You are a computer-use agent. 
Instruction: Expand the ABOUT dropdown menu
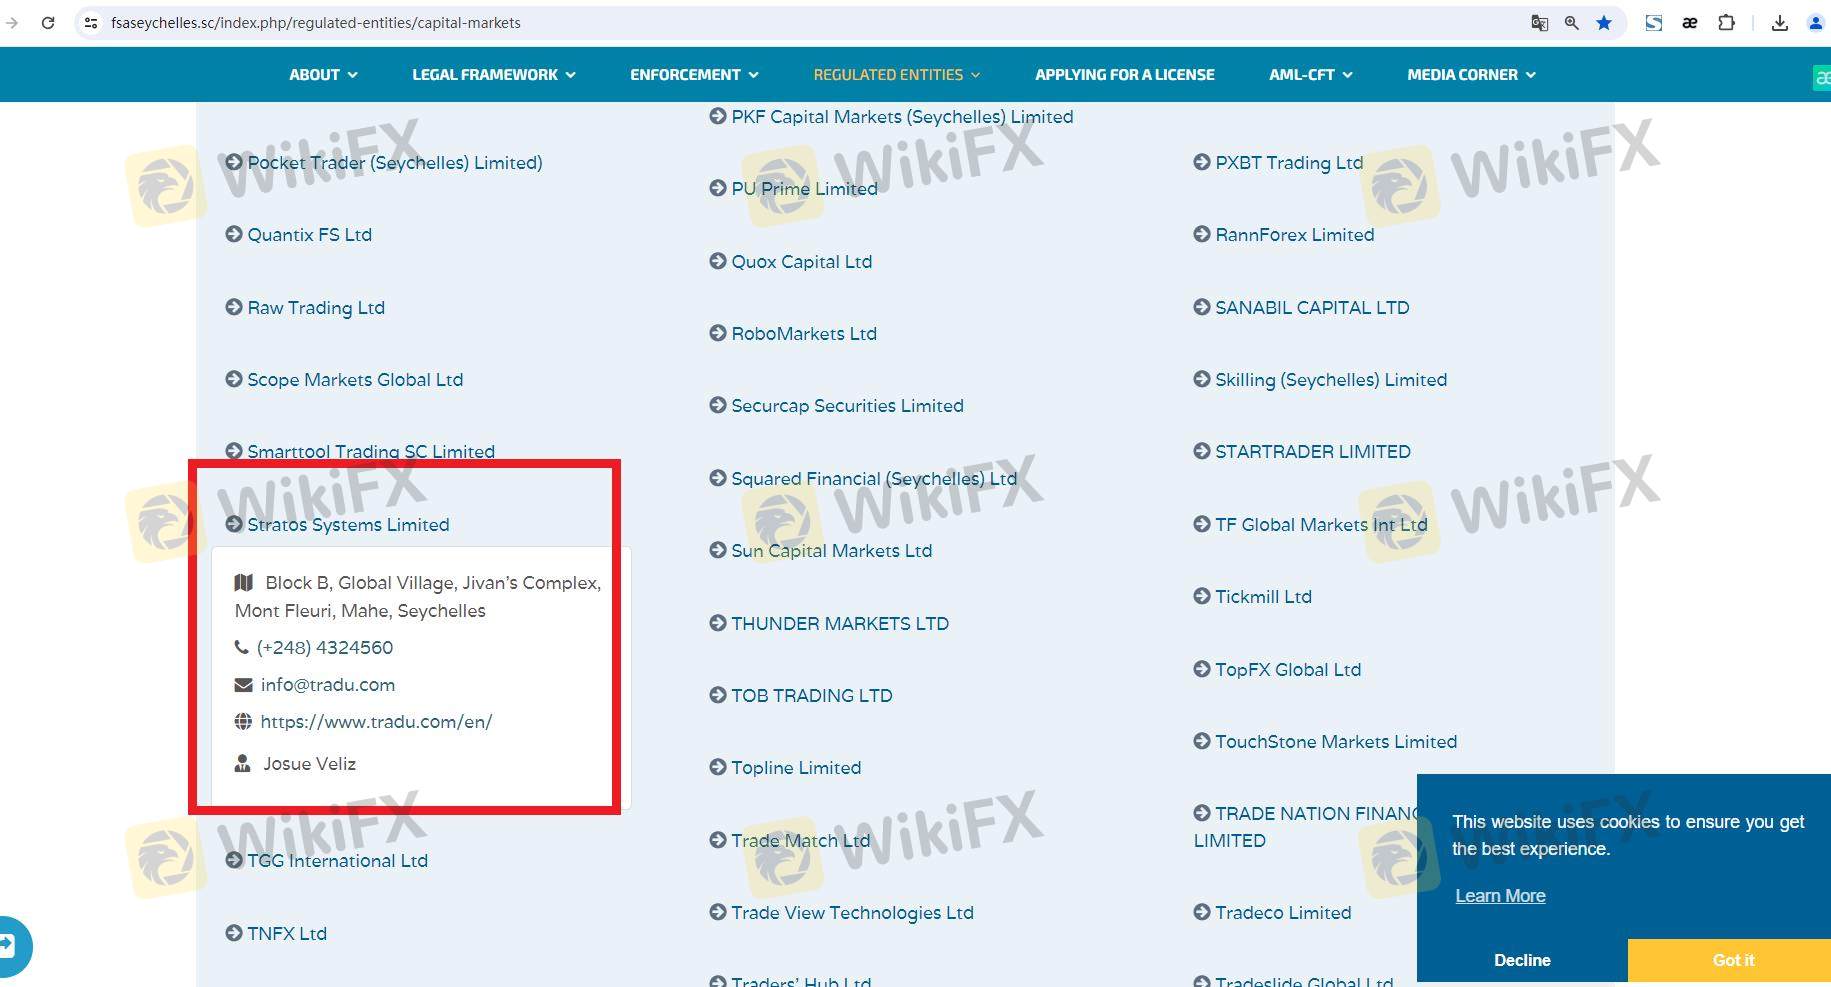323,74
